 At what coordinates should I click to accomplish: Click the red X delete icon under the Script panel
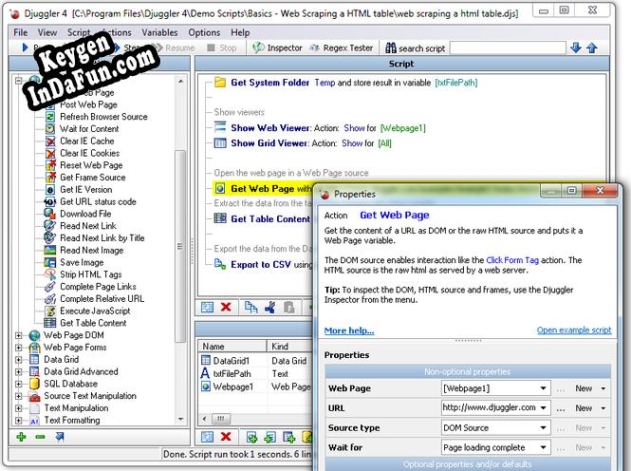pos(226,308)
